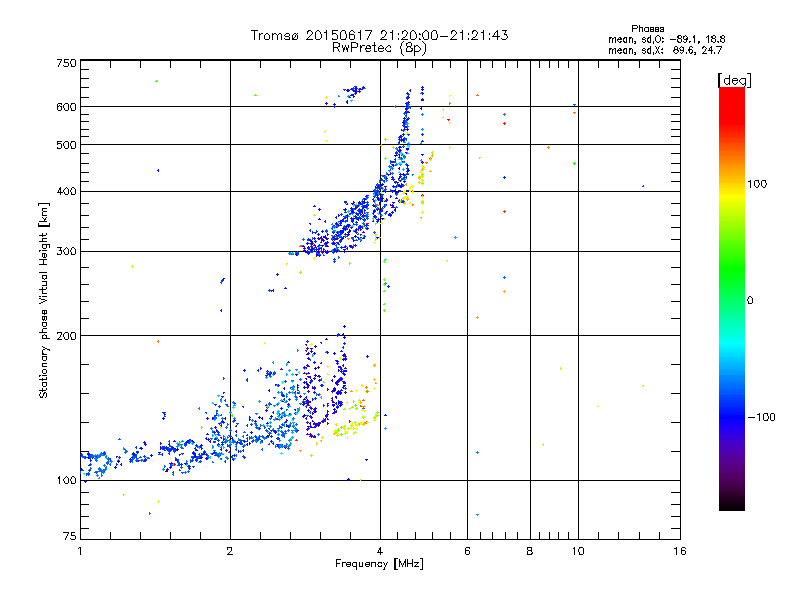Click the 'Stationary phase Virtual Height [km]' axis label
800x600 pixels.
[43, 300]
